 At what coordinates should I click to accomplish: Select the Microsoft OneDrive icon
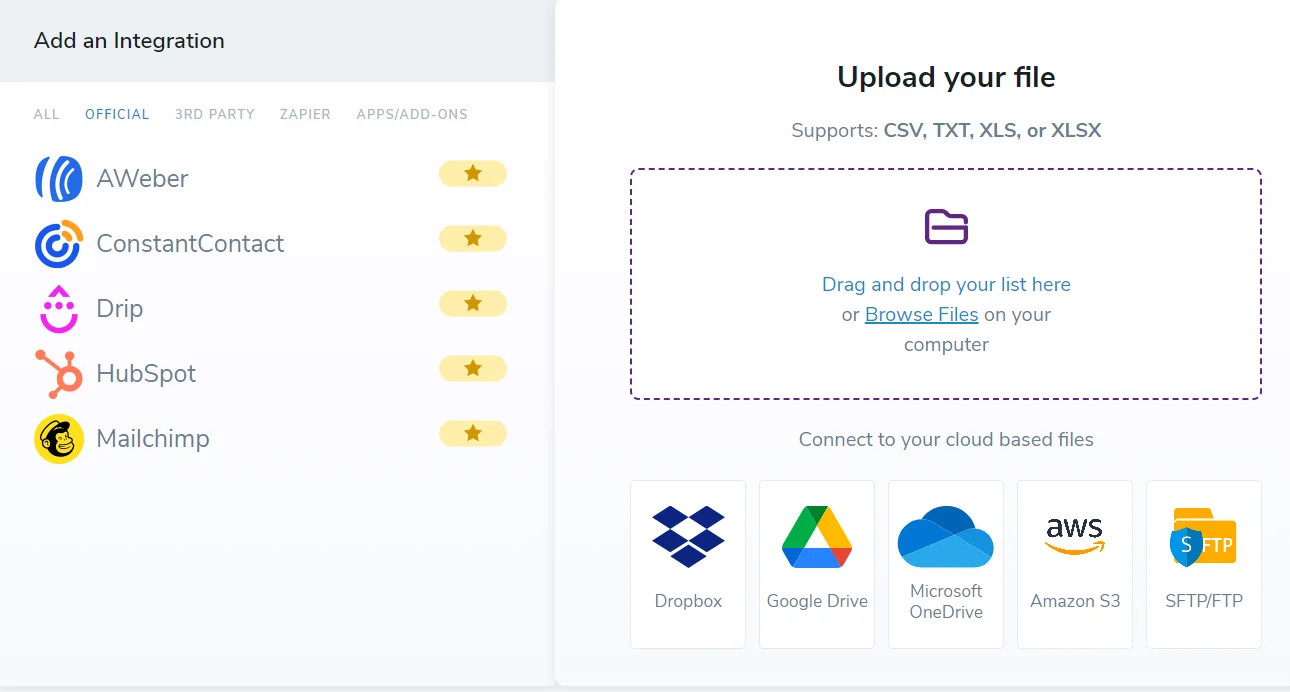coord(945,535)
